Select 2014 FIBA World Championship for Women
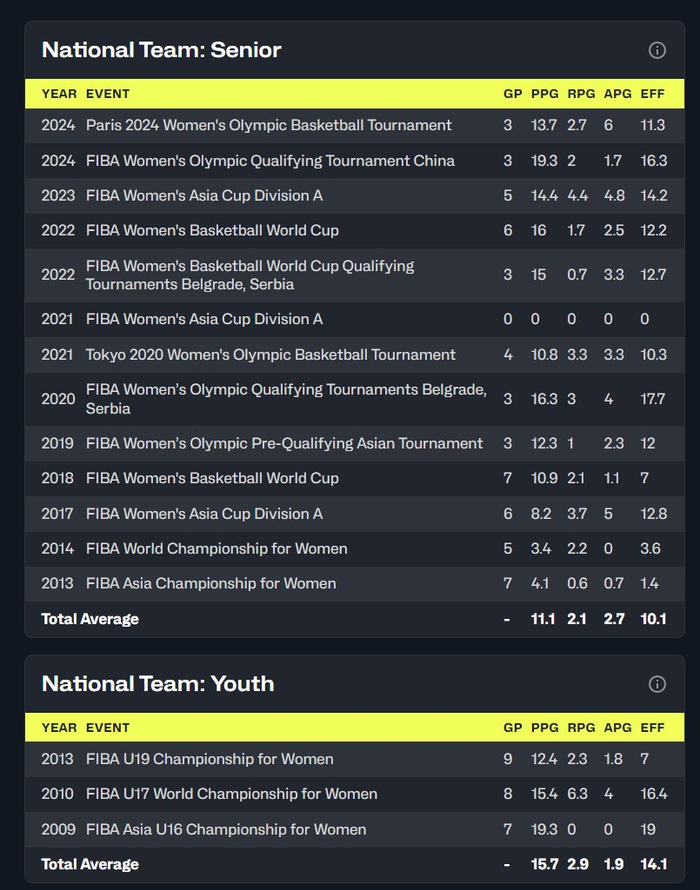Image resolution: width=700 pixels, height=890 pixels. point(216,548)
